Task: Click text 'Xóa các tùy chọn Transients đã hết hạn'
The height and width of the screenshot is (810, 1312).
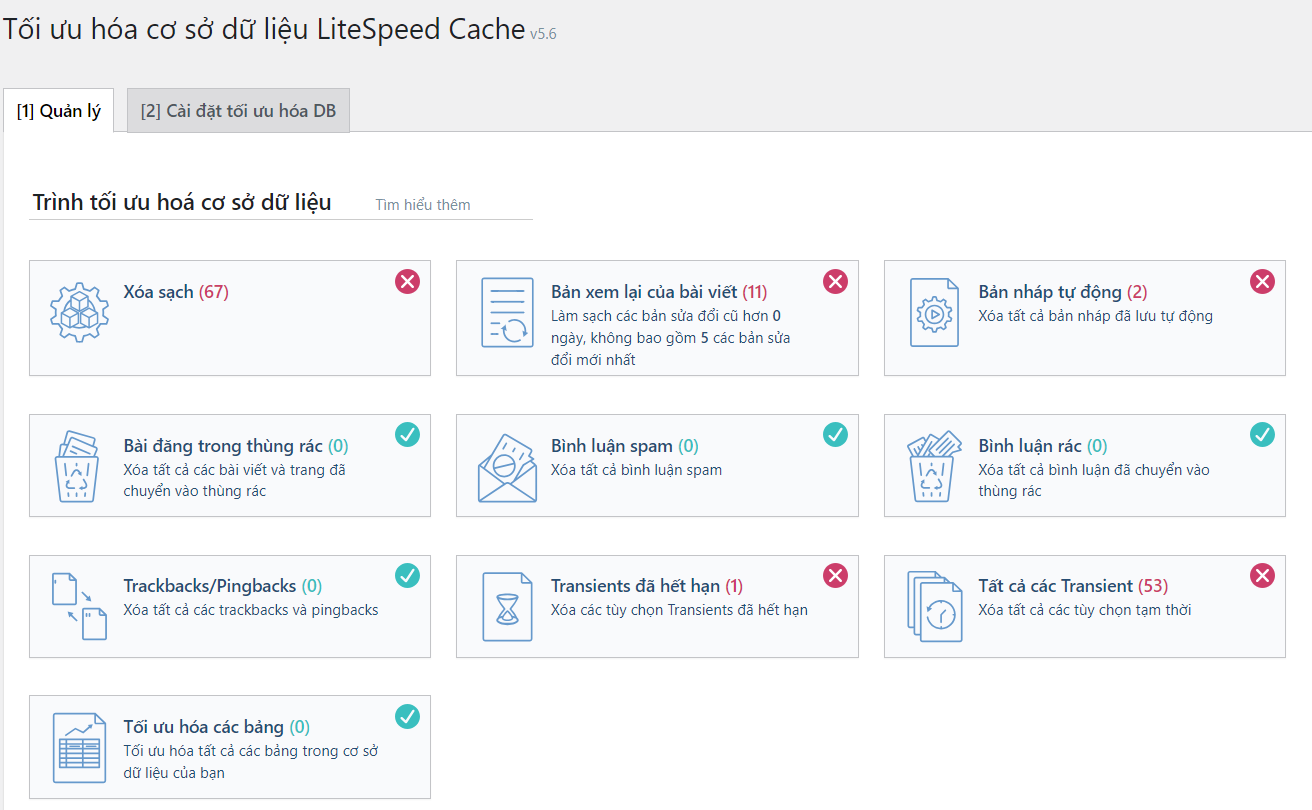Action: (679, 610)
